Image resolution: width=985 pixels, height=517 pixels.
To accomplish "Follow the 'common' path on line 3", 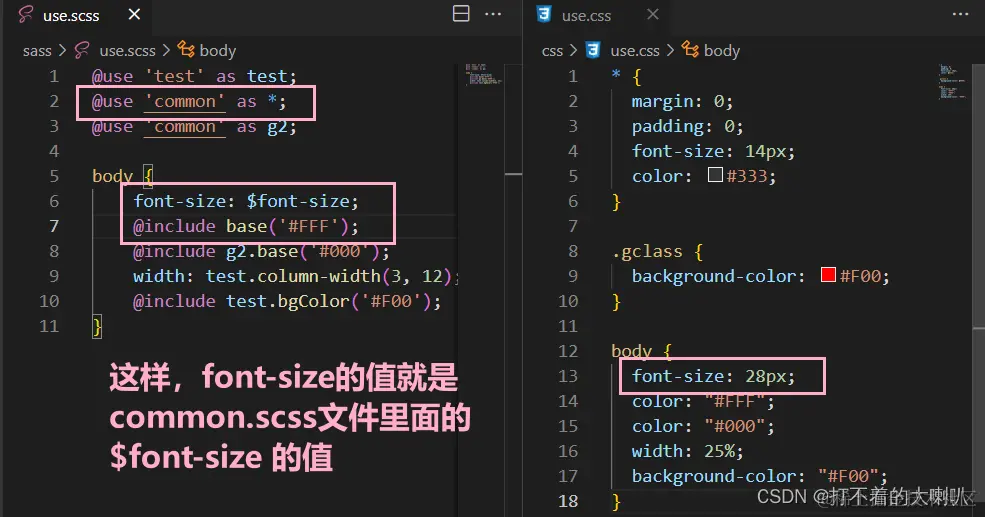I will [x=185, y=127].
